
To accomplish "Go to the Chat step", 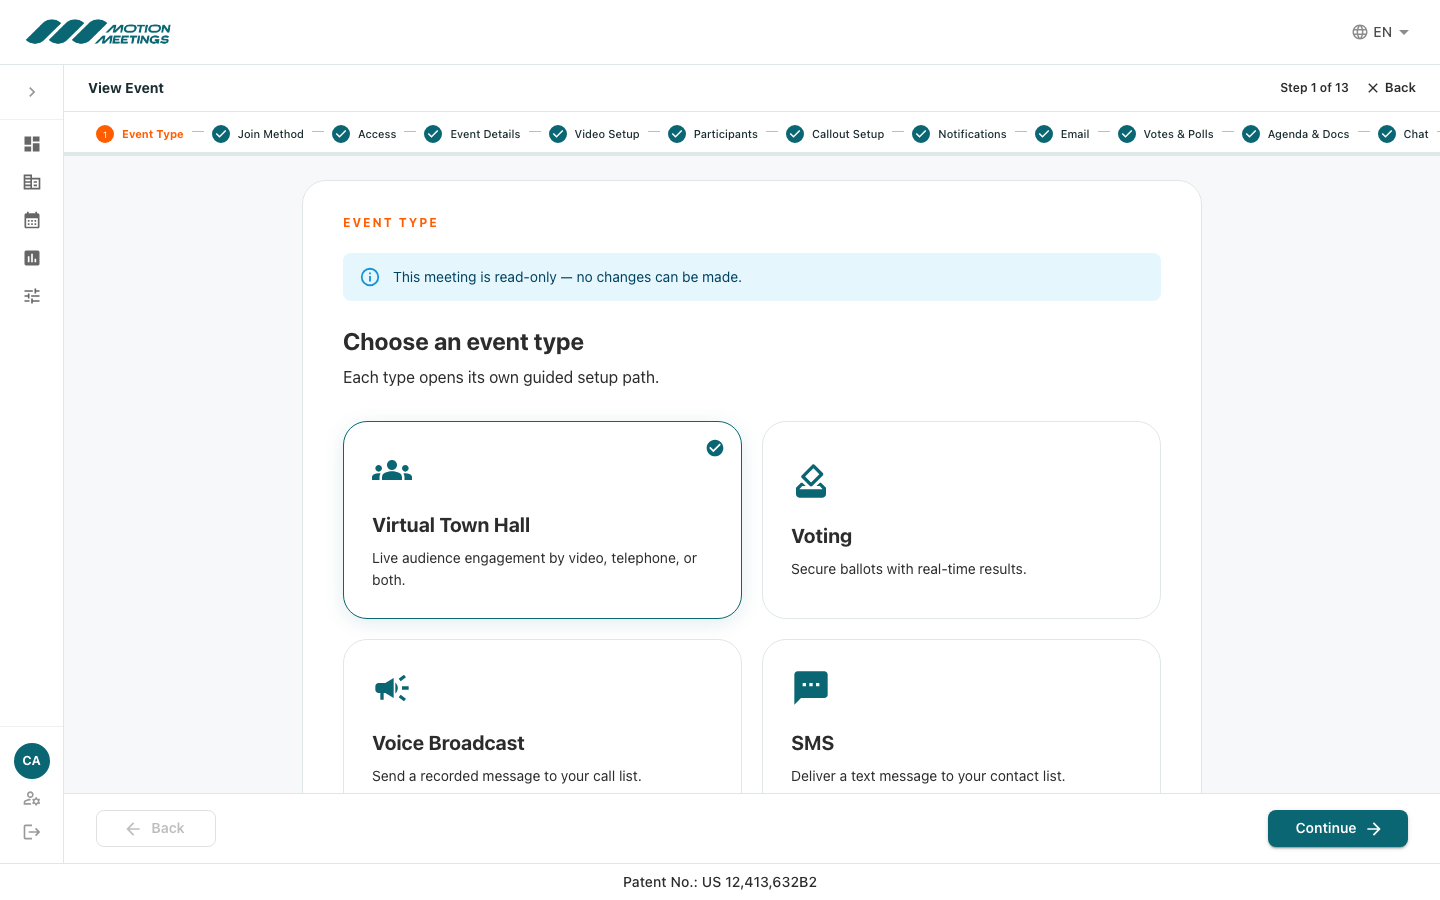I will coord(1403,134).
